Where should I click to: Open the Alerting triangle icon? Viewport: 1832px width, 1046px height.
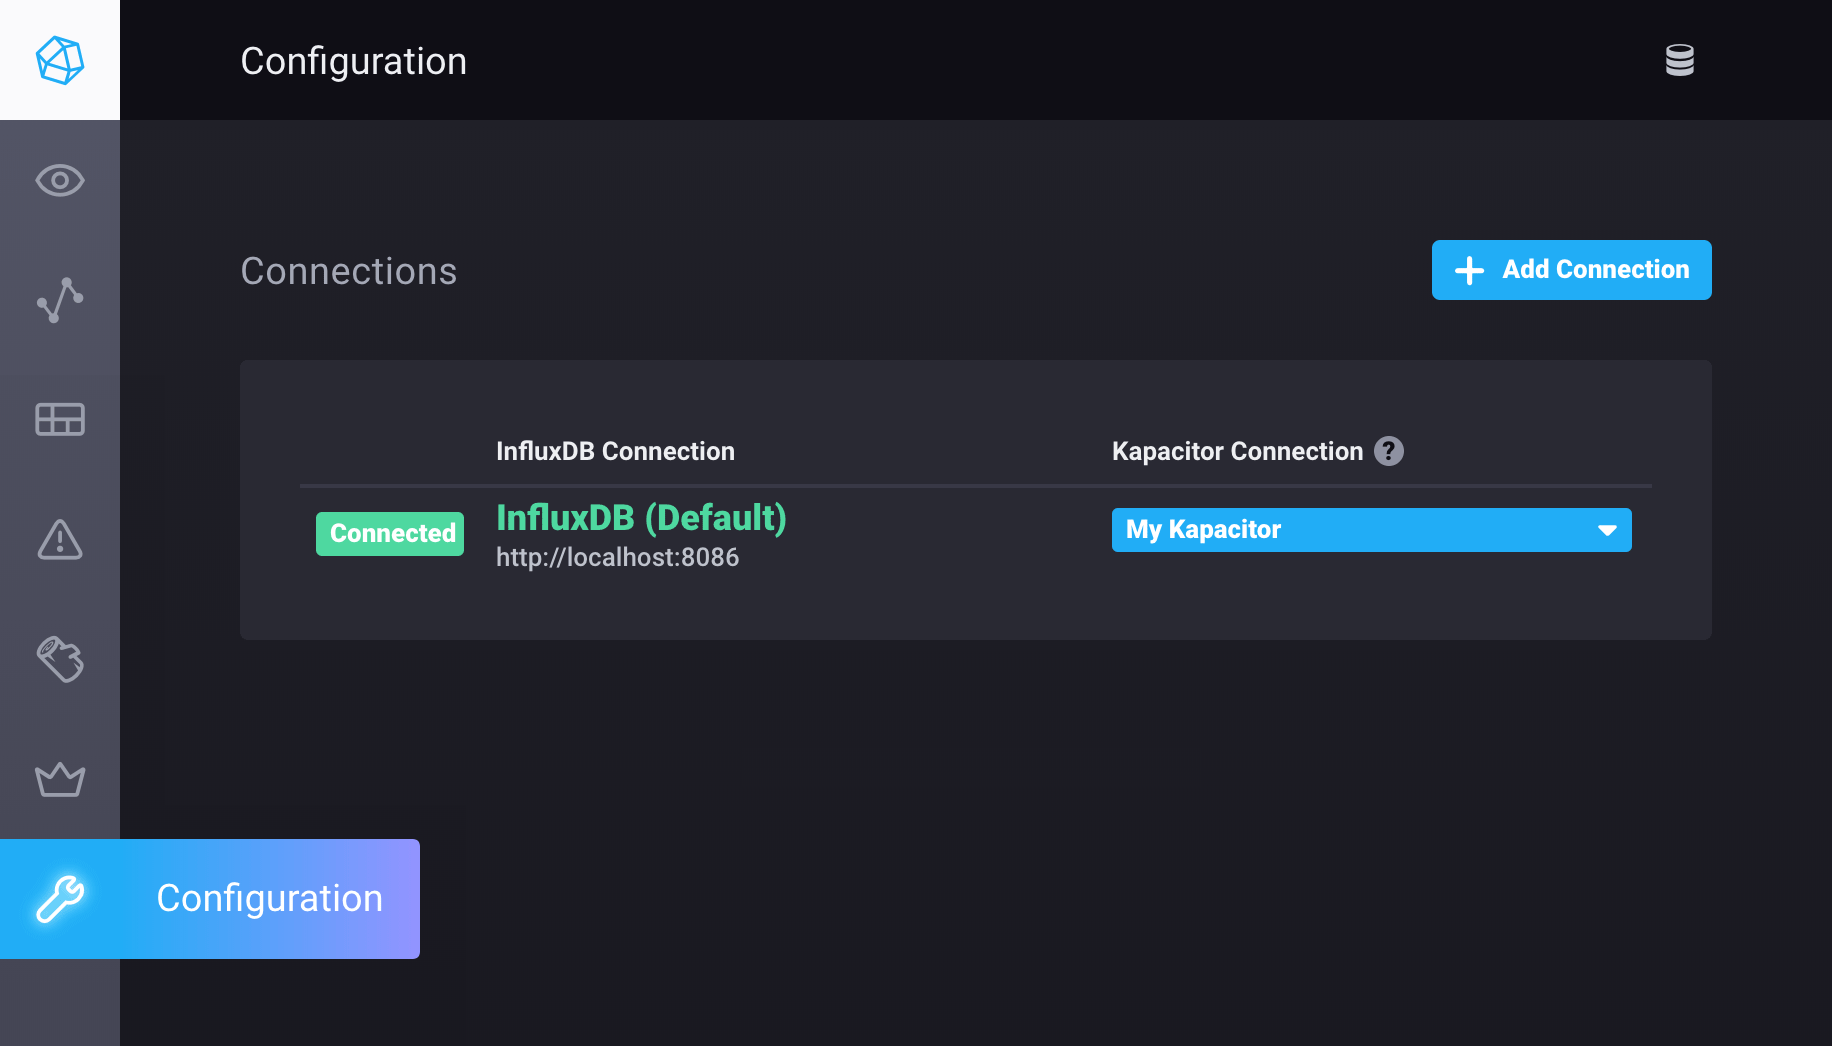(x=59, y=541)
